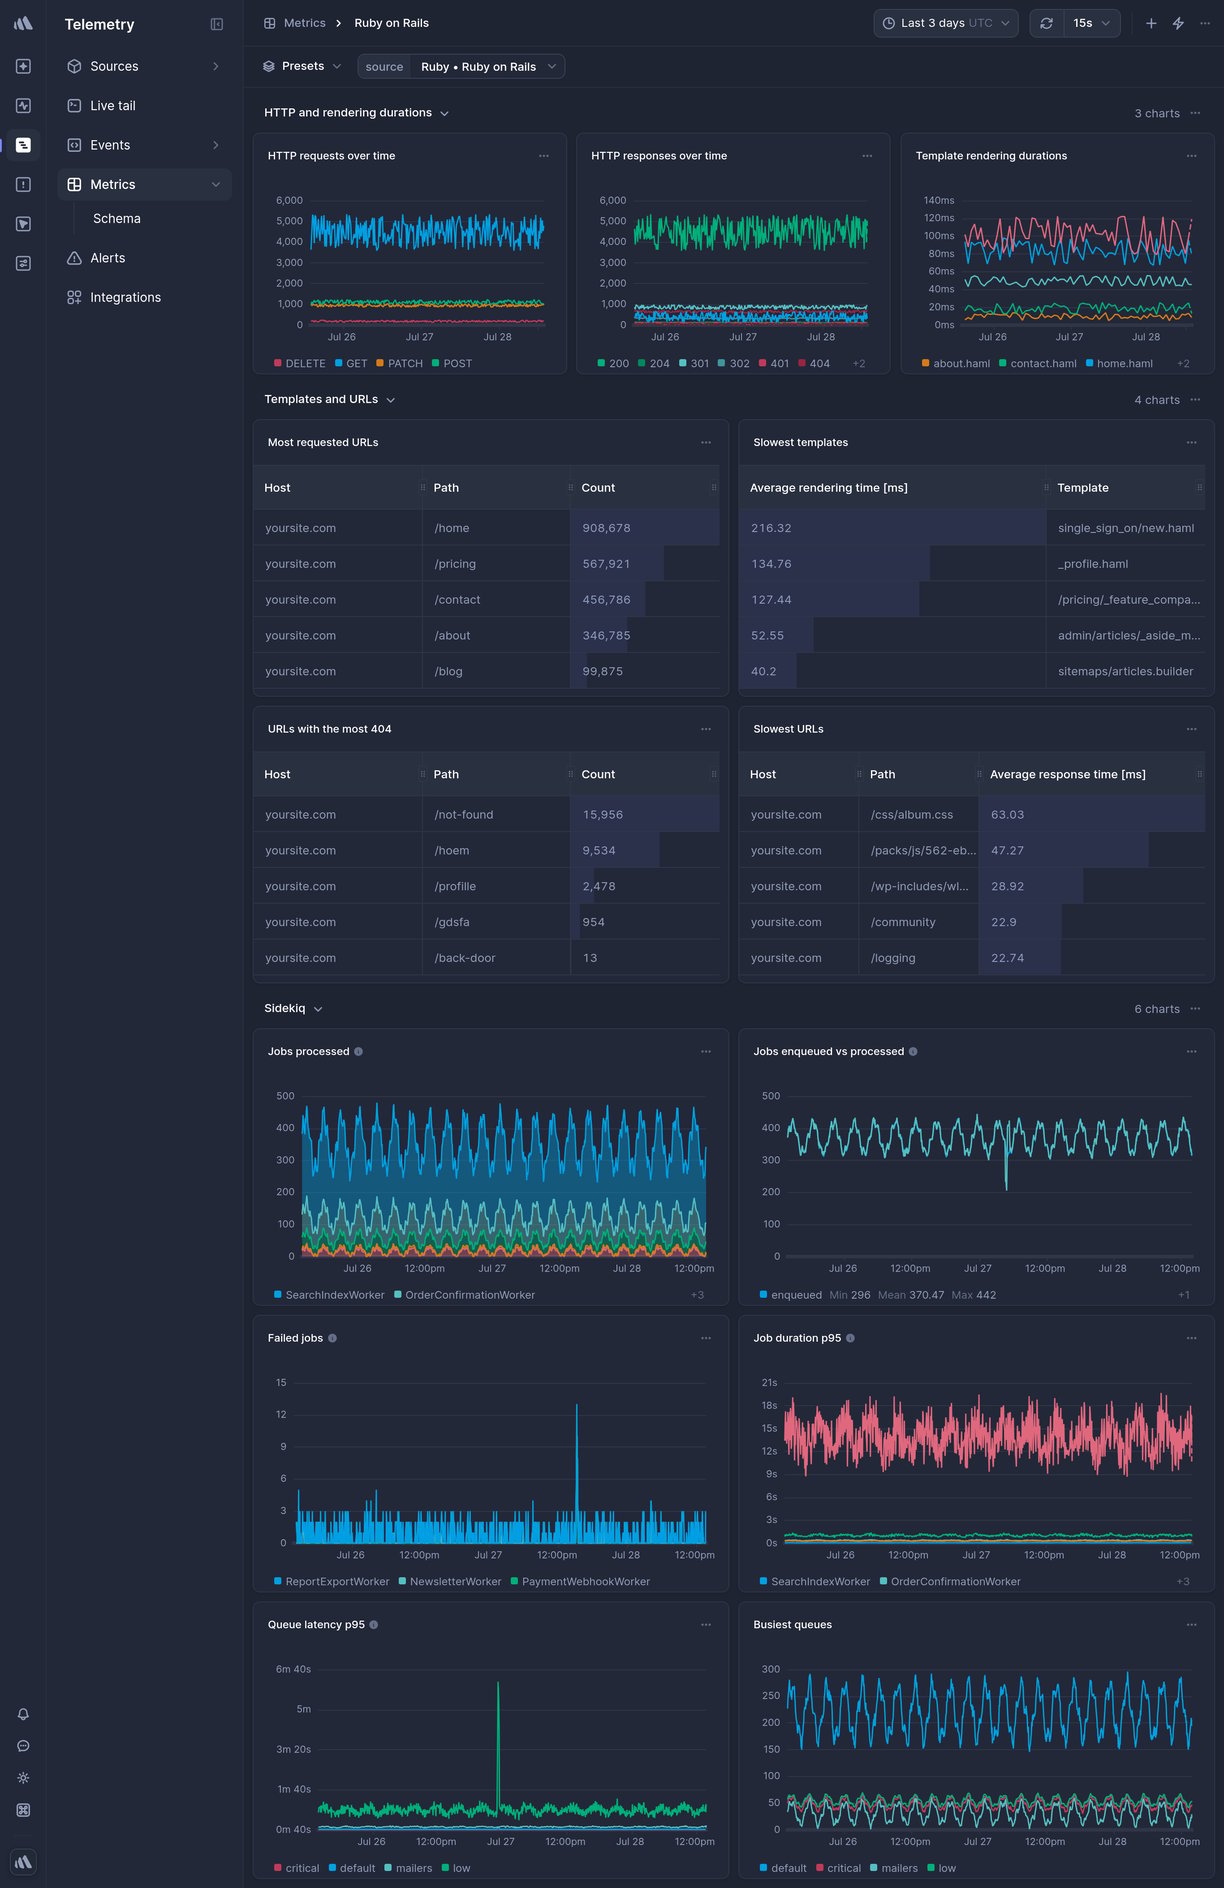This screenshot has height=1888, width=1224.
Task: Open Alerts in the sidebar
Action: 144,258
